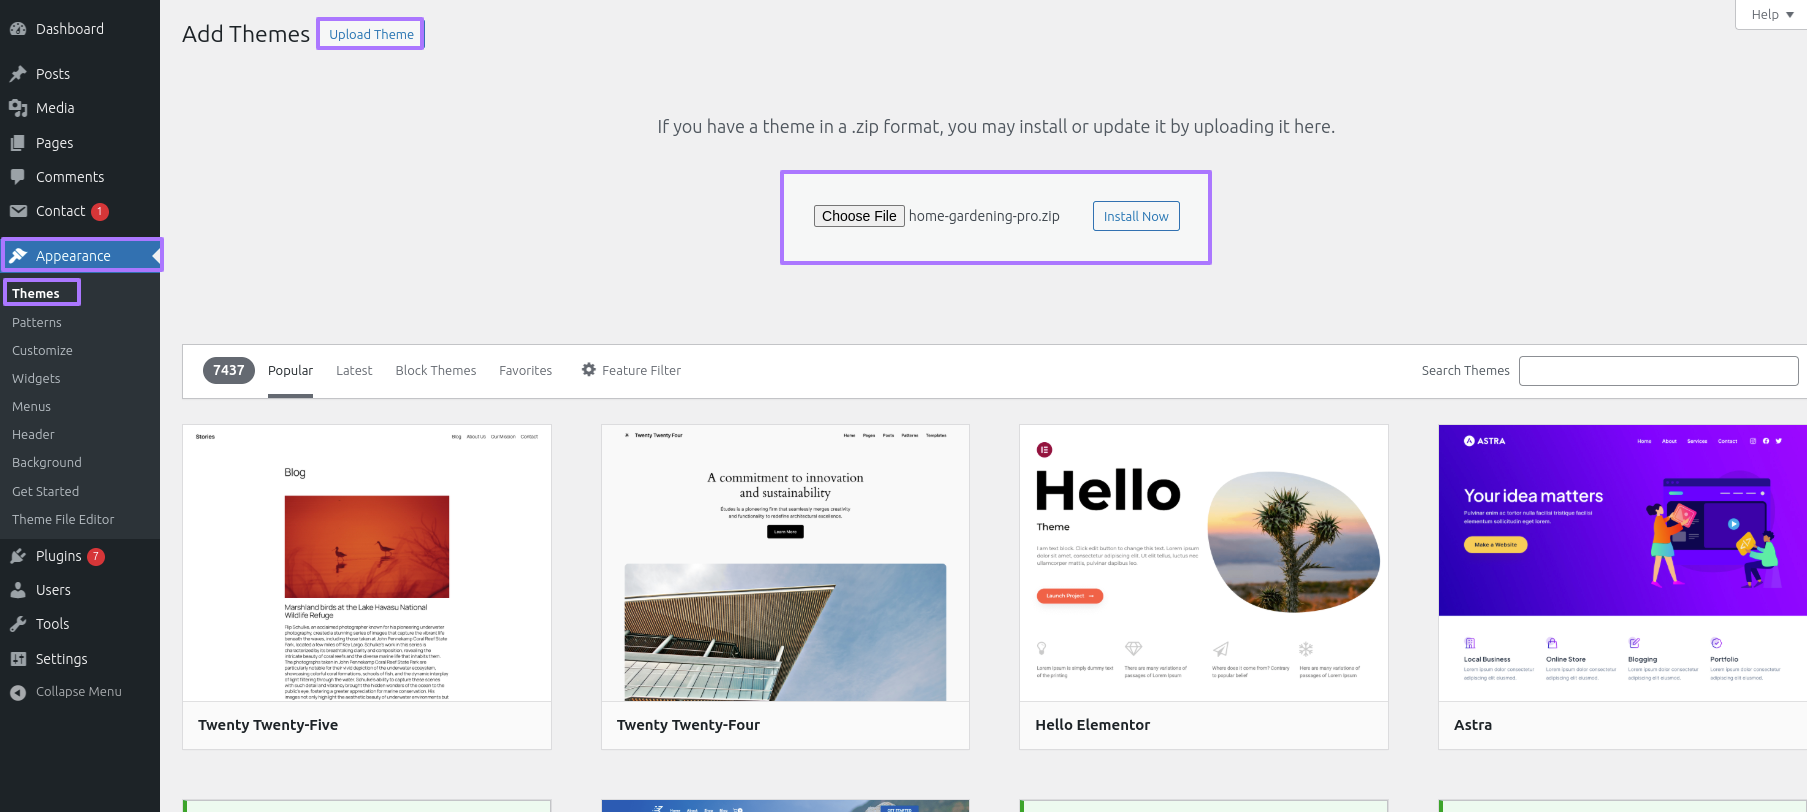Click the Pages document icon
Image resolution: width=1807 pixels, height=812 pixels.
[18, 143]
